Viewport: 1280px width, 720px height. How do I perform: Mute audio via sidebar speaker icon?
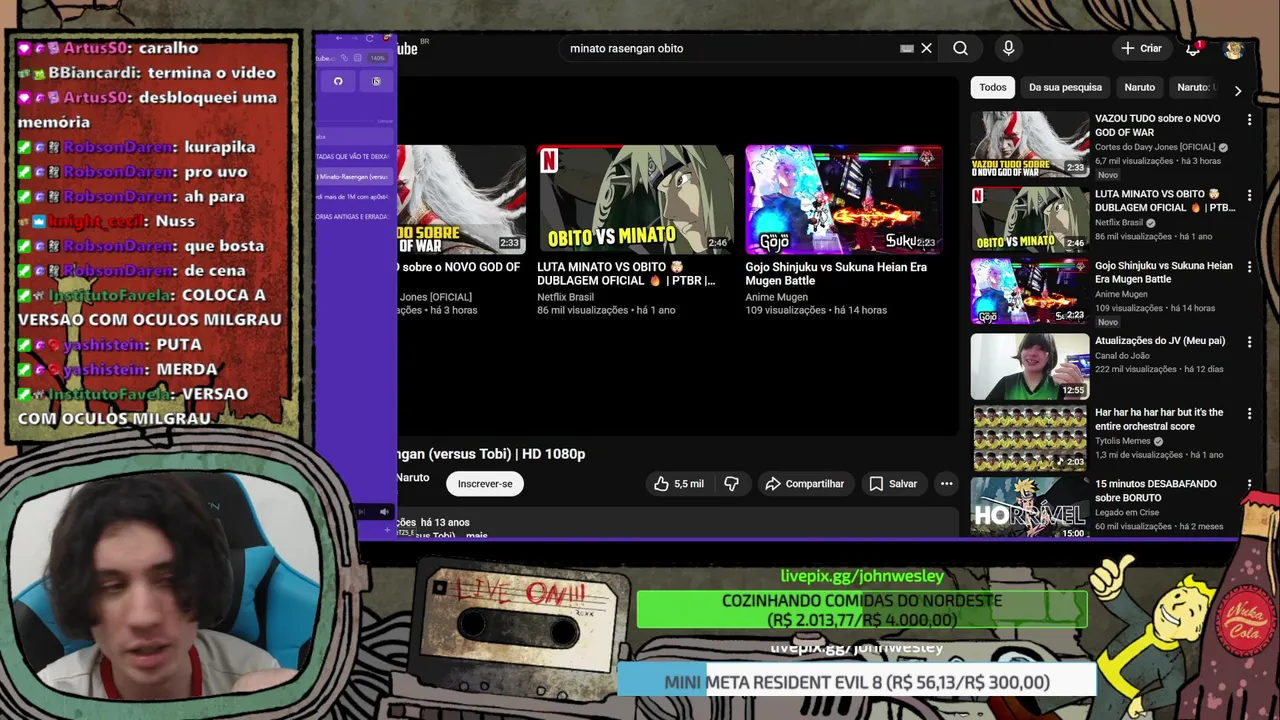[384, 512]
